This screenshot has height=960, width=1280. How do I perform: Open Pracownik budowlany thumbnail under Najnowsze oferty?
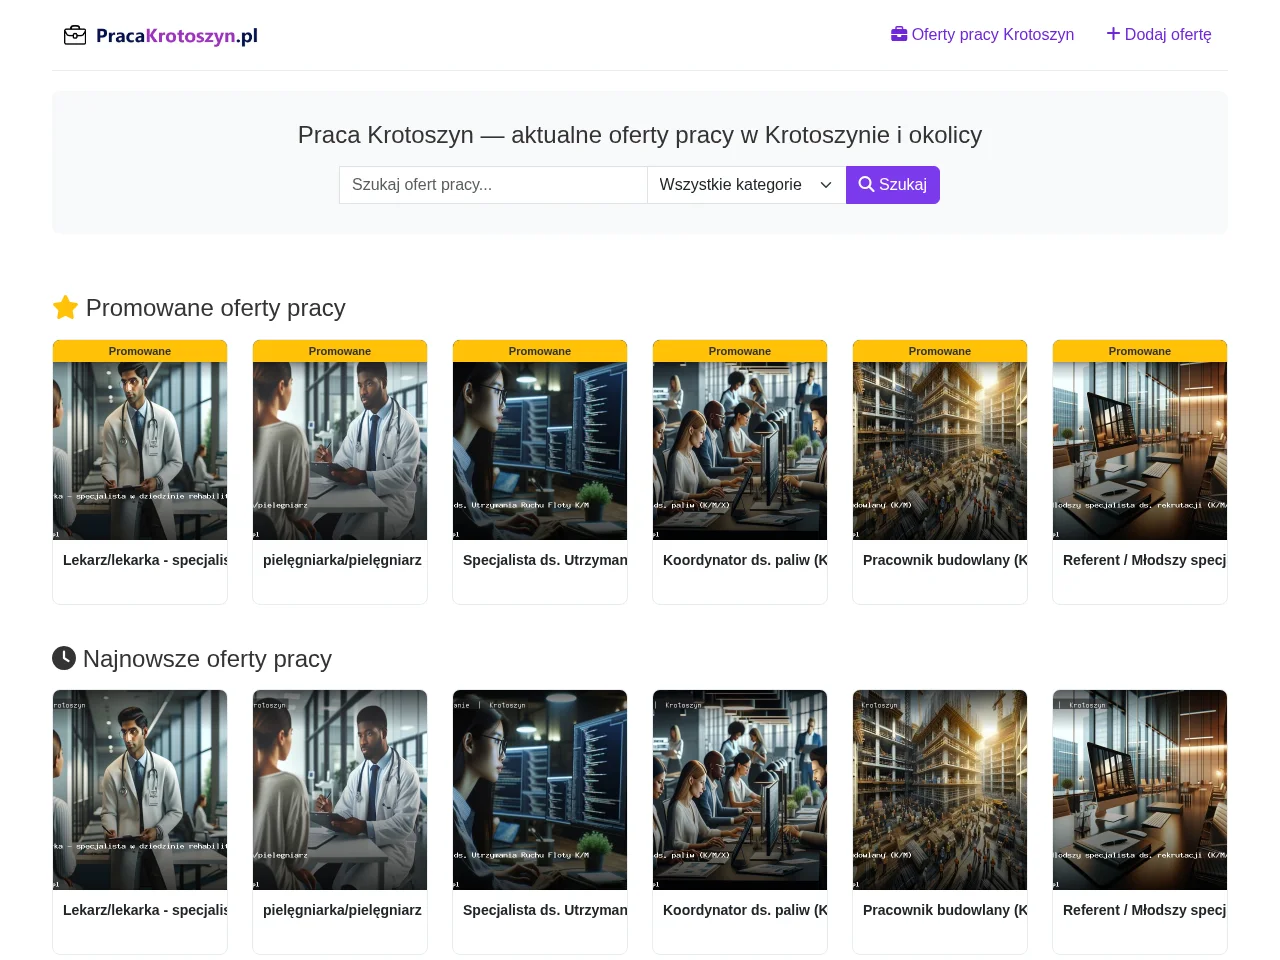click(x=940, y=790)
